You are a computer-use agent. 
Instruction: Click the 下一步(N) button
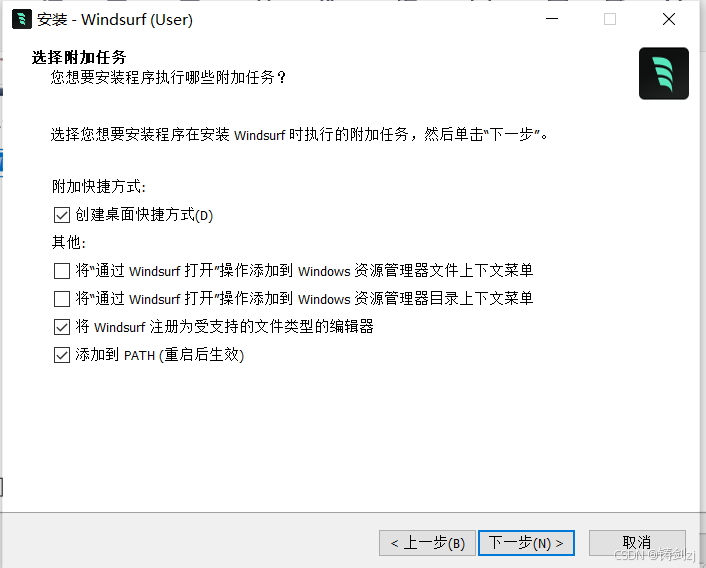tap(526, 543)
